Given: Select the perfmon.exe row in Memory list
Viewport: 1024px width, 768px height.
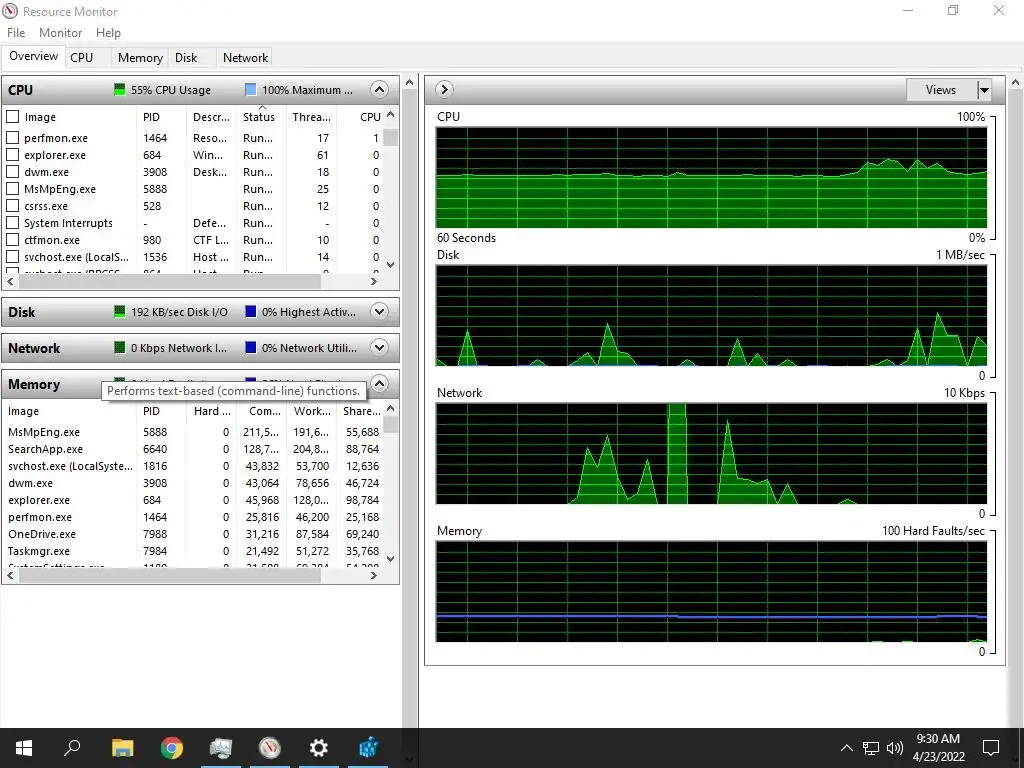Looking at the screenshot, I should pos(193,517).
